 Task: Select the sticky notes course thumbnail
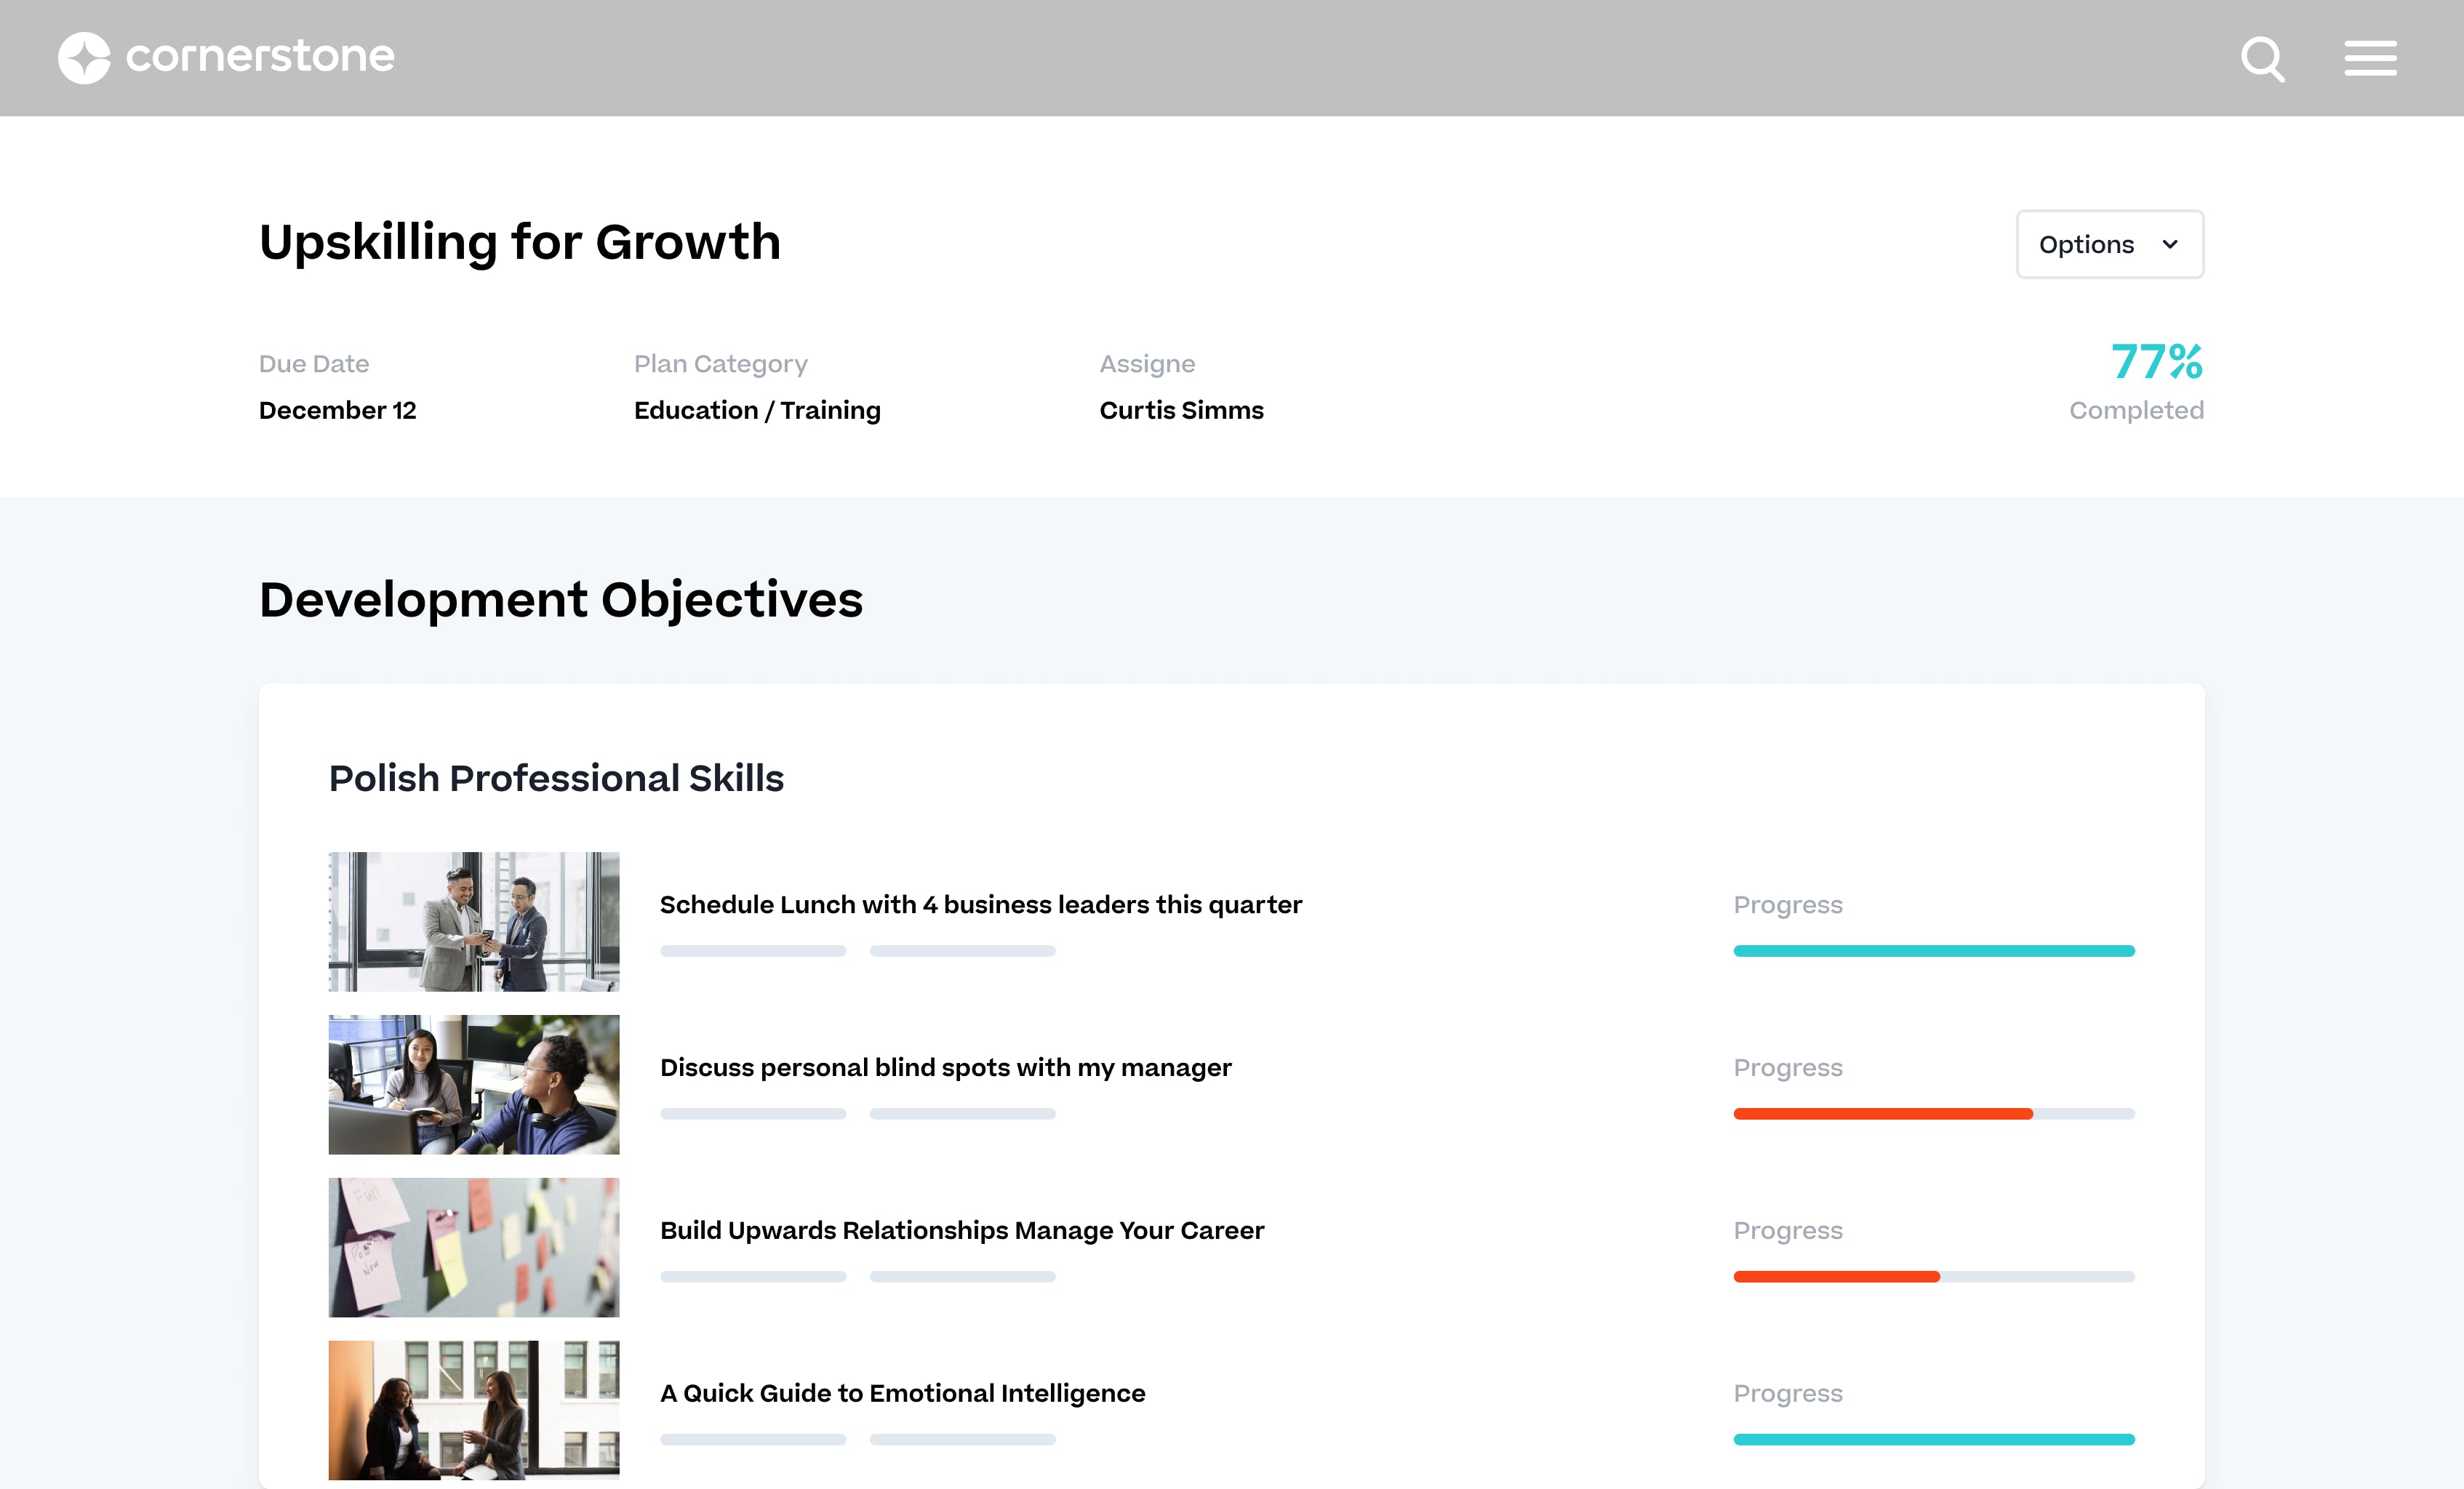pos(474,1247)
